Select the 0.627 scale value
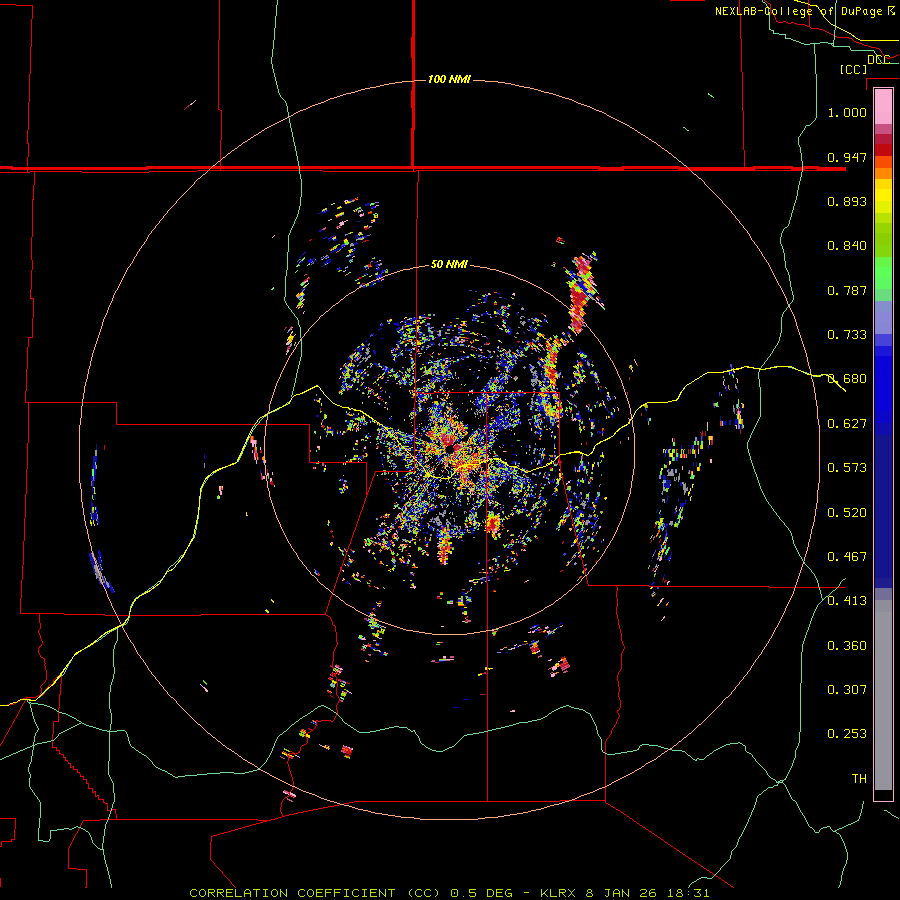 tap(847, 424)
